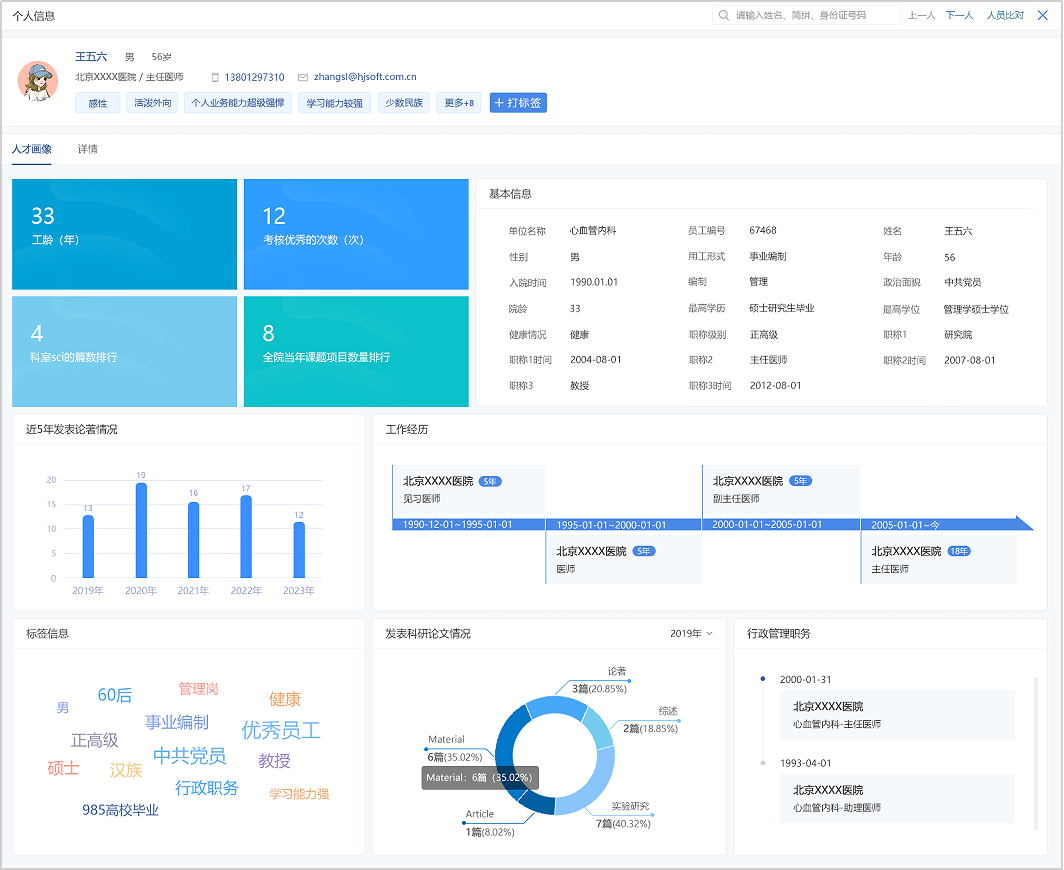
Task: Click timeline segment 1995-01-01~2000-01-01
Action: click(624, 525)
